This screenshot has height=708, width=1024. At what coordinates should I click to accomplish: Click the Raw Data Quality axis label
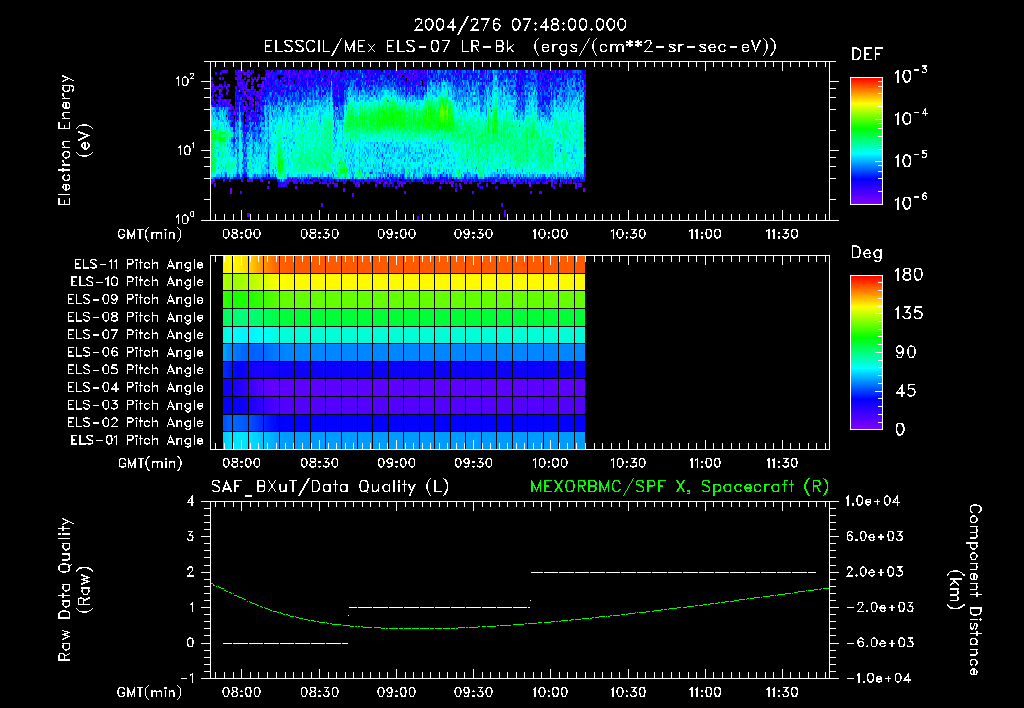pos(72,590)
